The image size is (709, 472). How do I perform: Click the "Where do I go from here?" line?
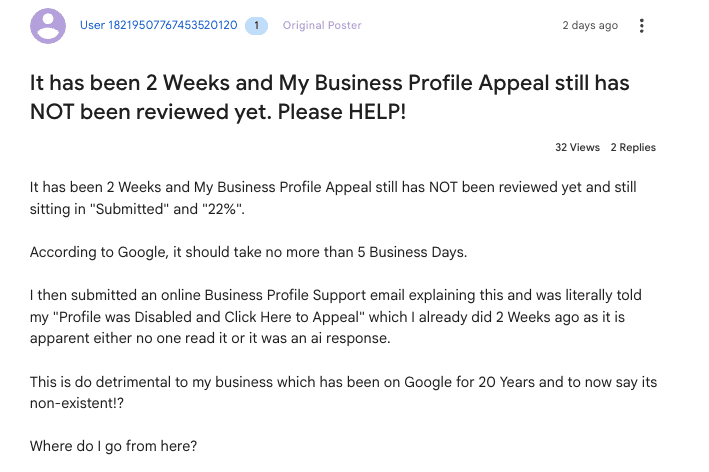point(113,446)
